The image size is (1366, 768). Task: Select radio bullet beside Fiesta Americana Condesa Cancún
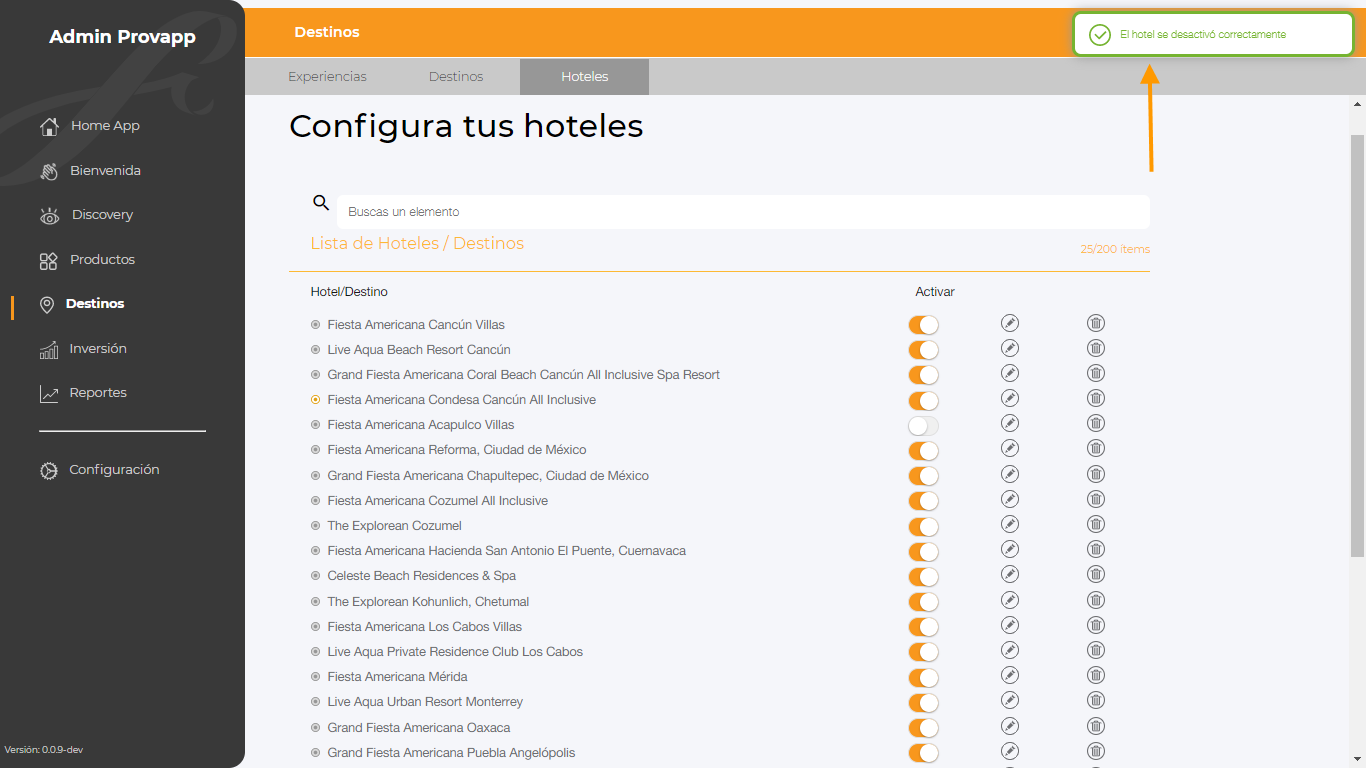tap(315, 399)
